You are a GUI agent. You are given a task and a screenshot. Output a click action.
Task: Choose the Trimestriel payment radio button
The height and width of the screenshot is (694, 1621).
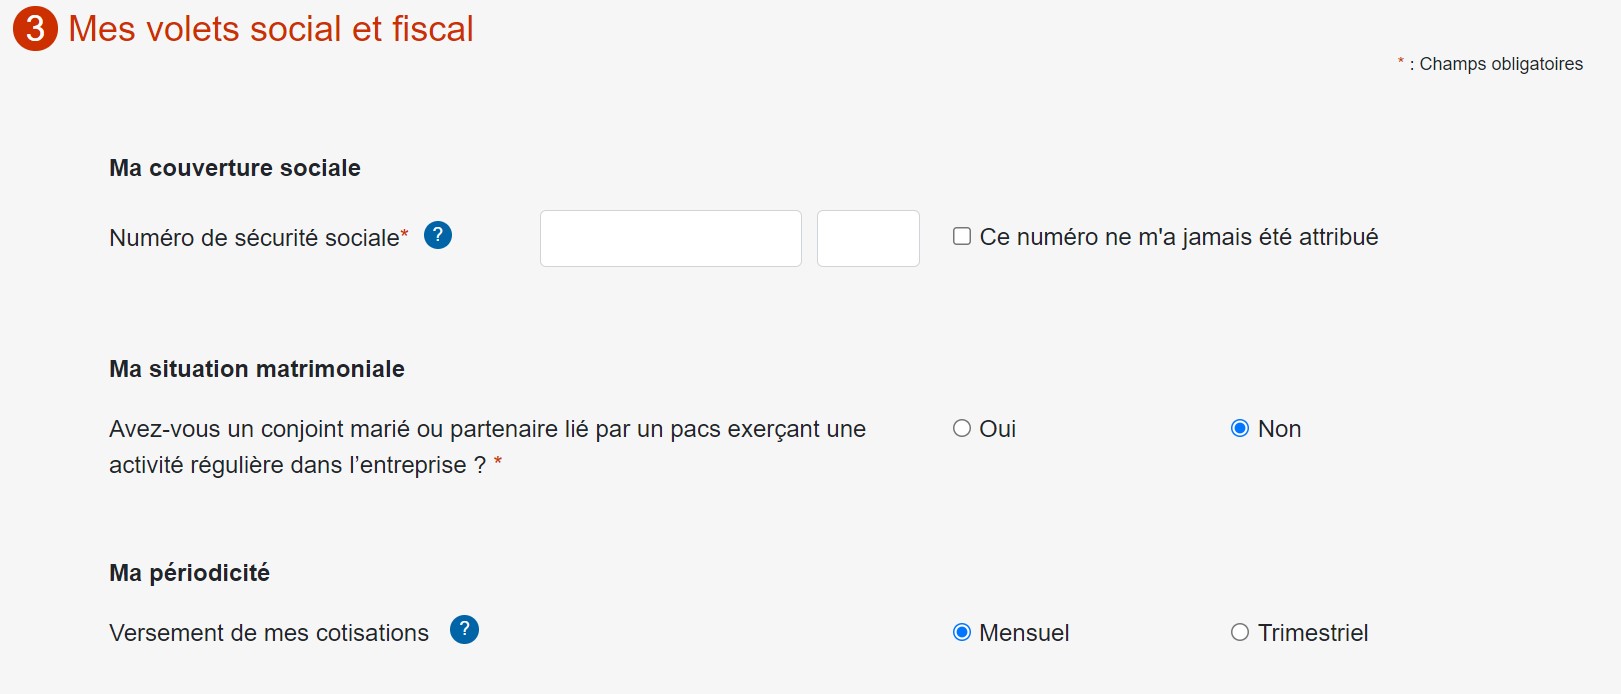point(1240,632)
